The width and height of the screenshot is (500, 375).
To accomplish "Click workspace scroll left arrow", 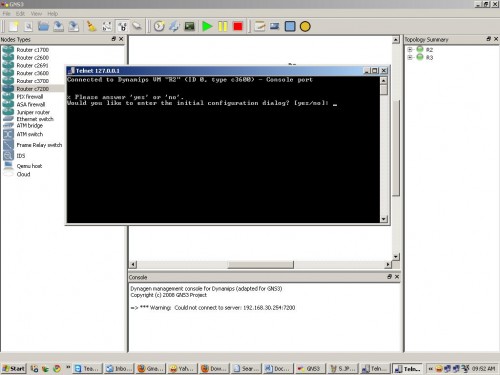I will coord(133,265).
